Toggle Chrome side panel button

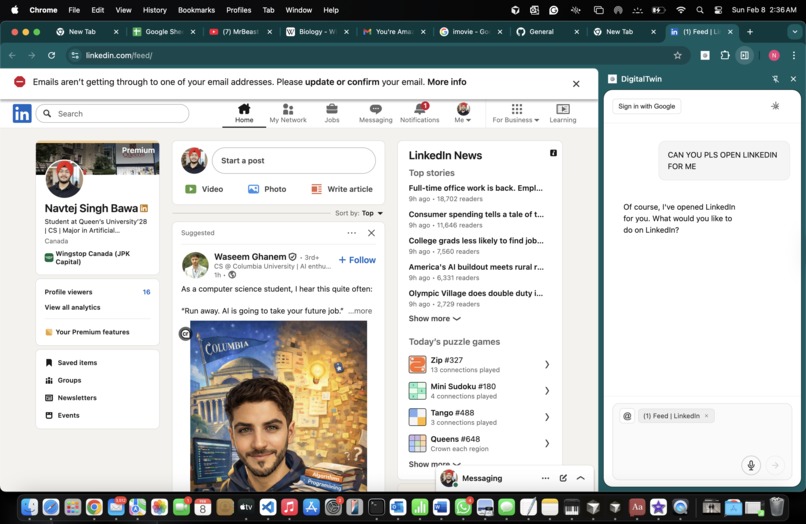[x=744, y=55]
